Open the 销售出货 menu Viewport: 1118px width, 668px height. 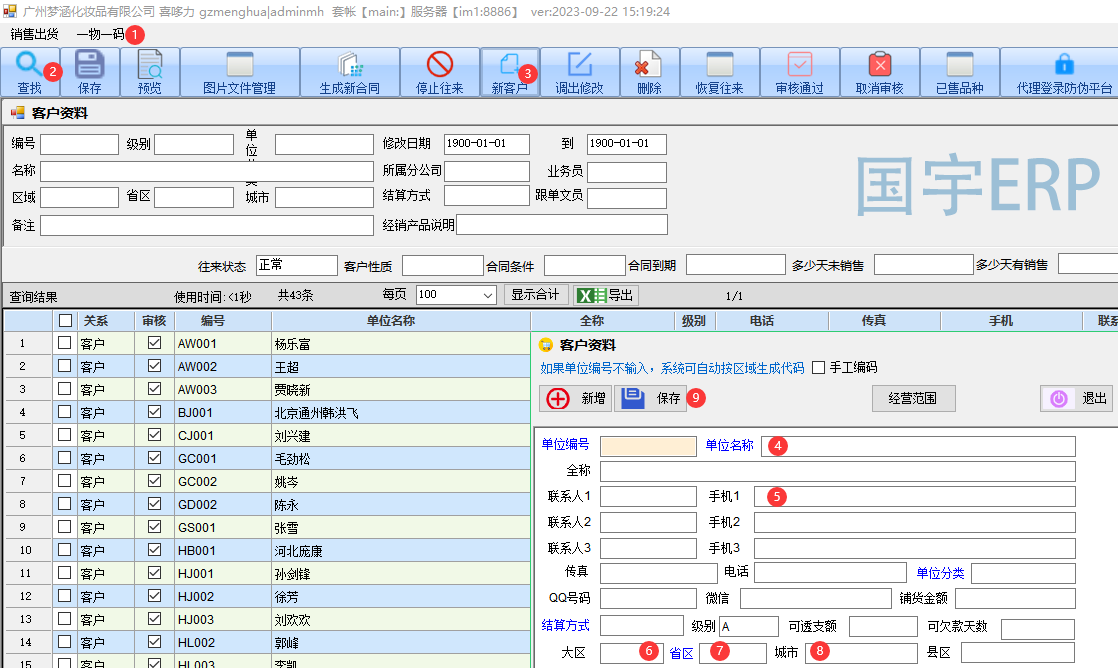click(x=34, y=34)
